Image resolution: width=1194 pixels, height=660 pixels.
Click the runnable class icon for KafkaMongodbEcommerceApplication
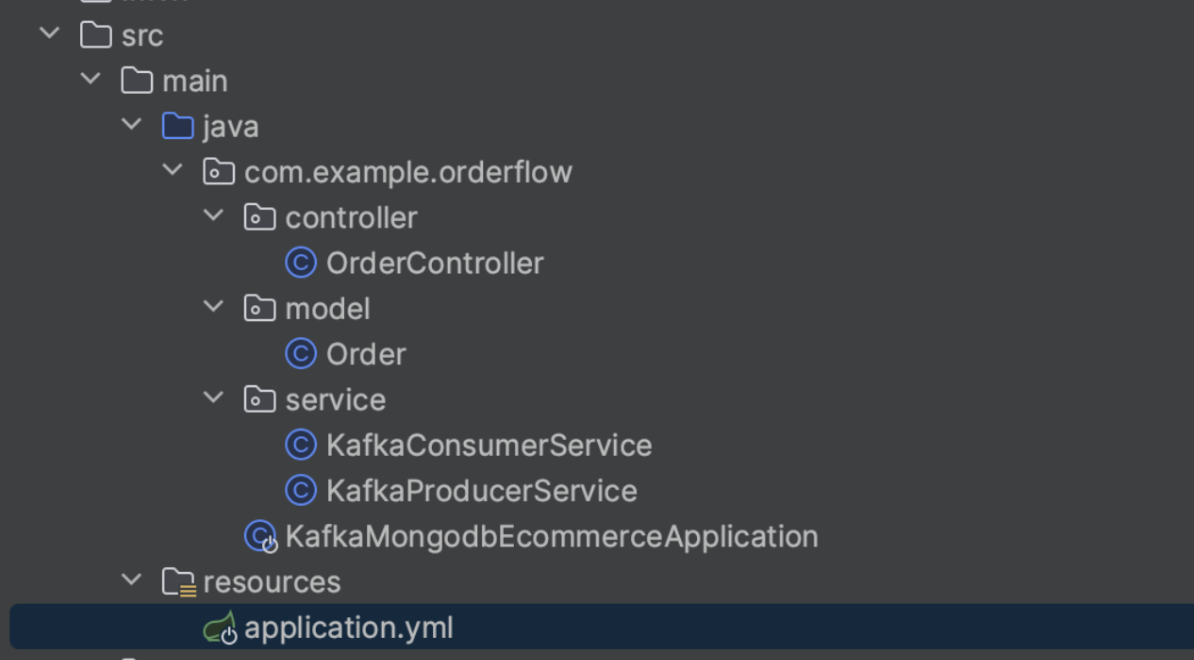(261, 536)
